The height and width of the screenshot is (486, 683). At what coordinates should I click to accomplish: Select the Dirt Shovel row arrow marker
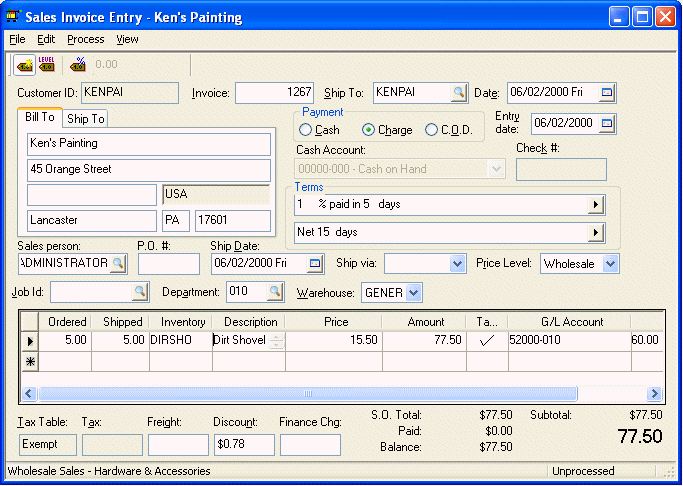30,341
